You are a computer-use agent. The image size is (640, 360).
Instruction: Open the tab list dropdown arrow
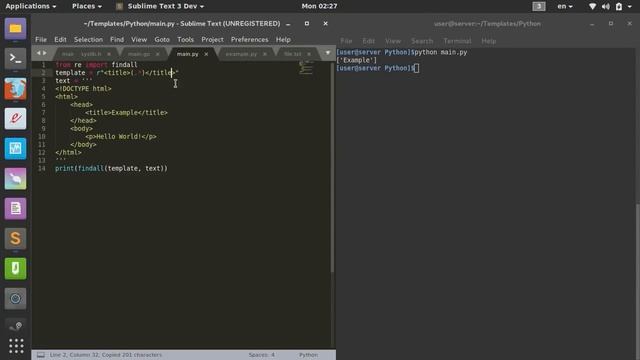[x=327, y=53]
